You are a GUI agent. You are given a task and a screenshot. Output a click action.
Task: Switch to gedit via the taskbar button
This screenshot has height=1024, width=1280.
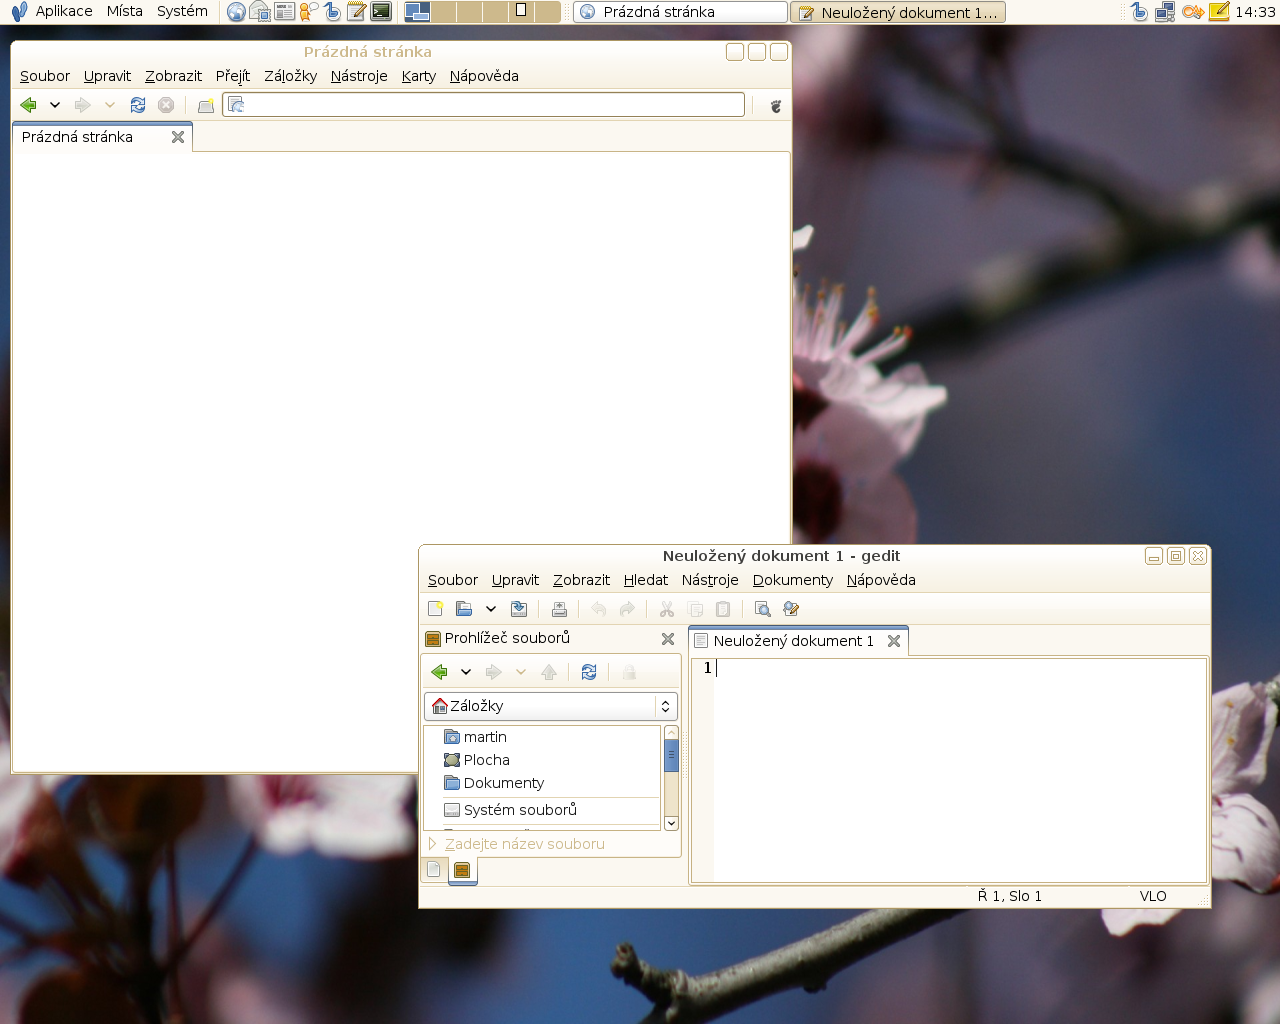pyautogui.click(x=898, y=12)
